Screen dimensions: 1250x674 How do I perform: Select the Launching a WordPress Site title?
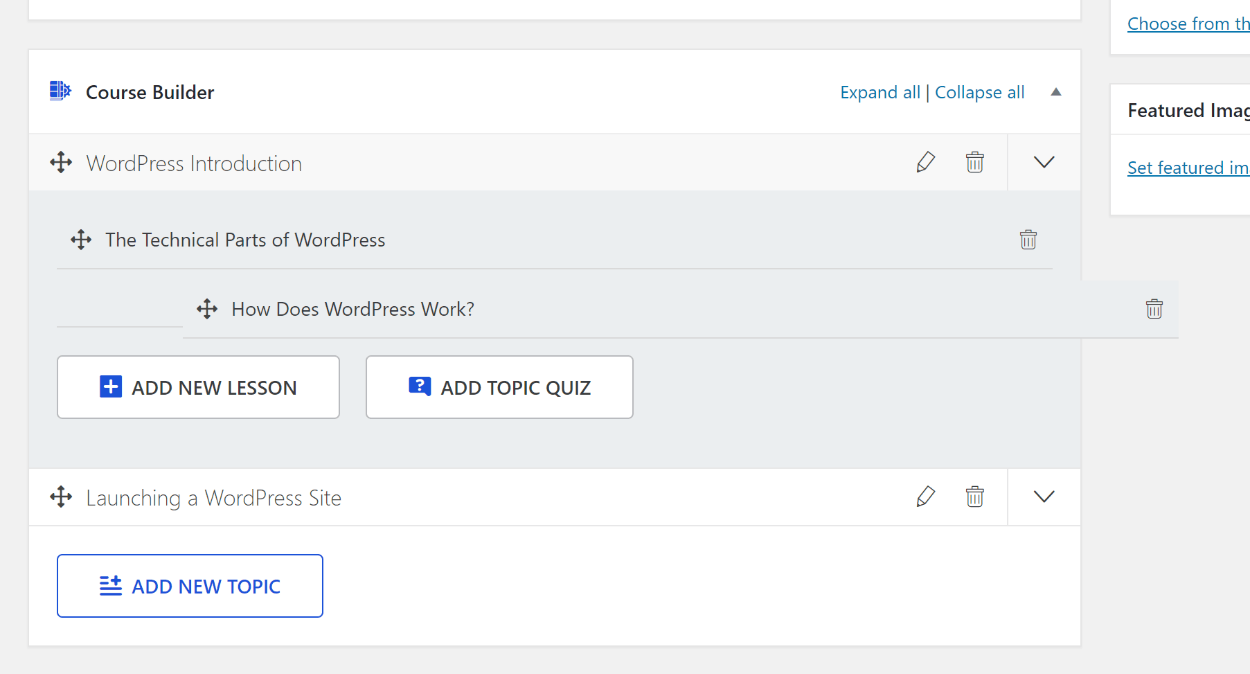(214, 498)
